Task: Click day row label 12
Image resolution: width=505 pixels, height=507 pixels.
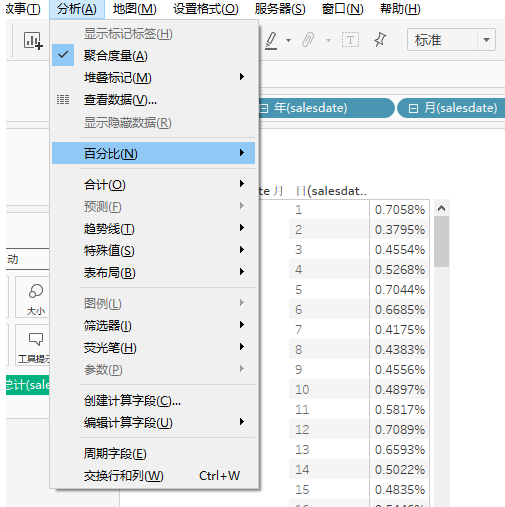Action: 302,430
